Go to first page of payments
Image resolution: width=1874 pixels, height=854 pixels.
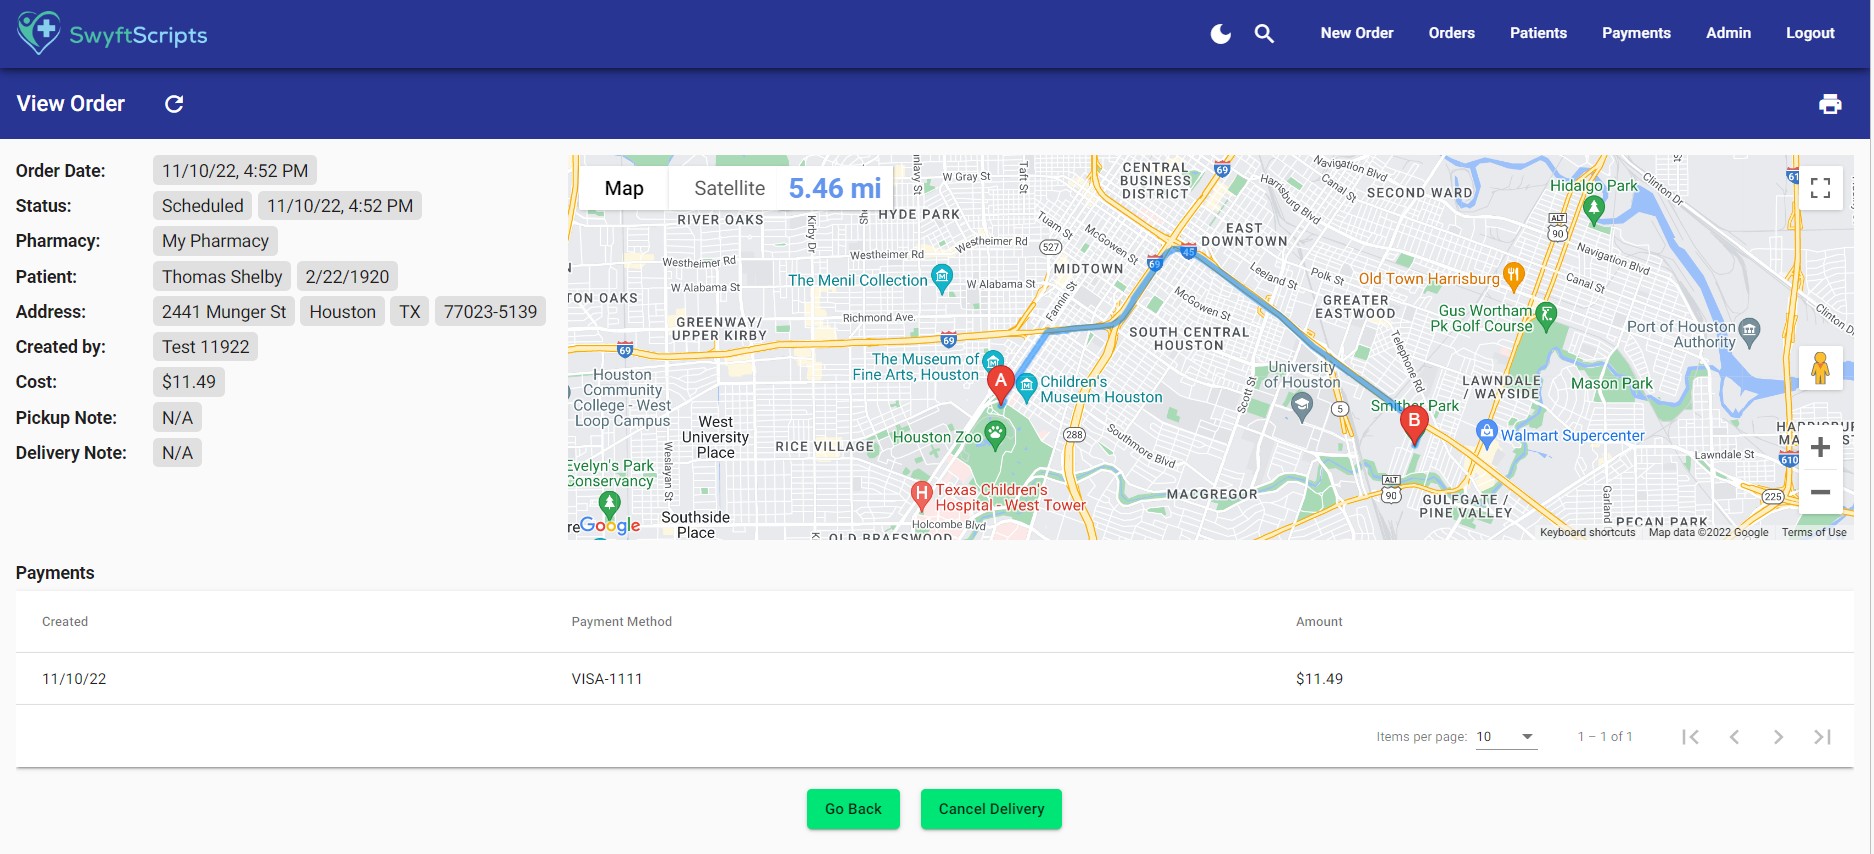click(x=1690, y=737)
